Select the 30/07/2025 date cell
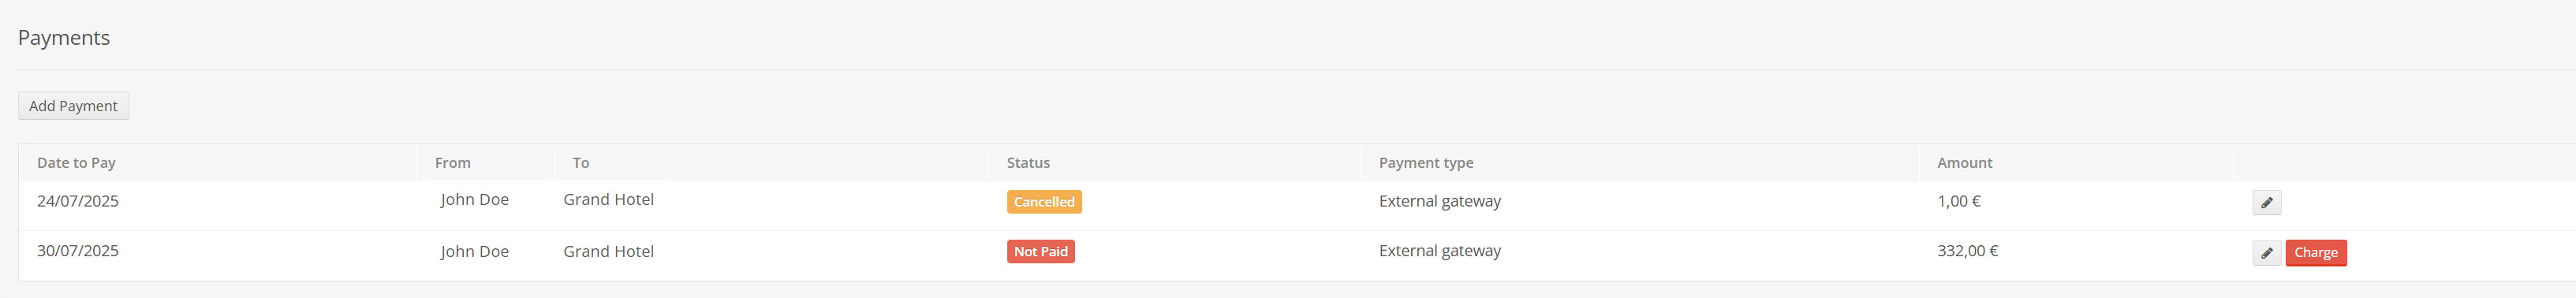Screen dimensions: 2576x298 coord(78,251)
